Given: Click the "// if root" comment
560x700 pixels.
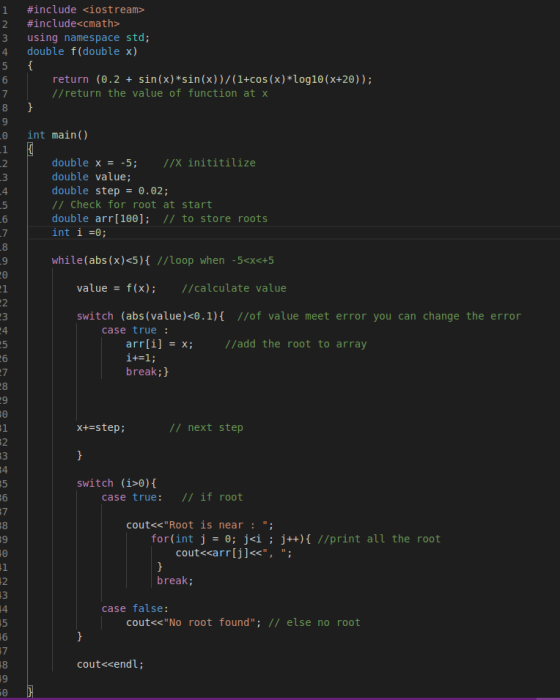Looking at the screenshot, I should pyautogui.click(x=212, y=497).
